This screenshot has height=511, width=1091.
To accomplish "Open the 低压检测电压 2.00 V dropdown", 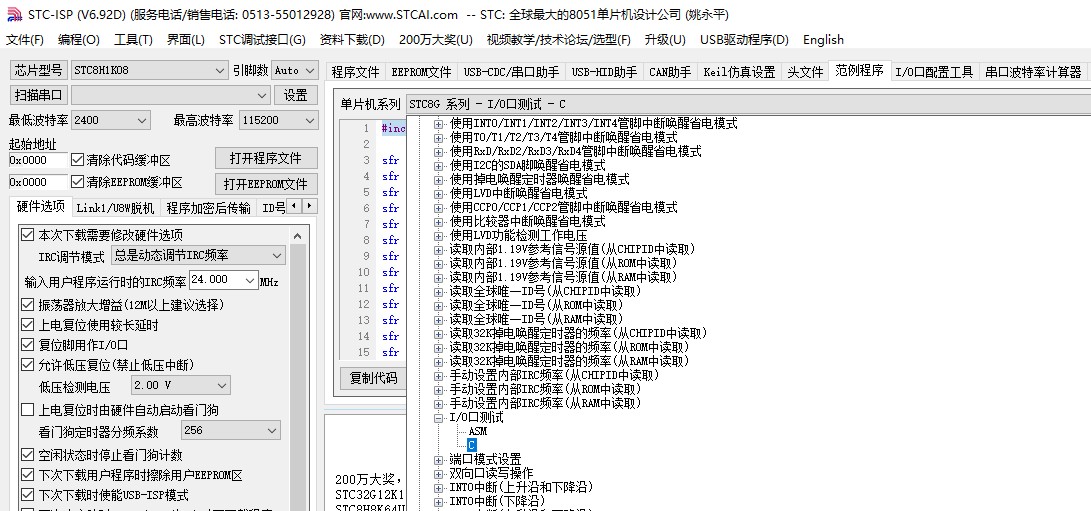I will click(x=181, y=385).
